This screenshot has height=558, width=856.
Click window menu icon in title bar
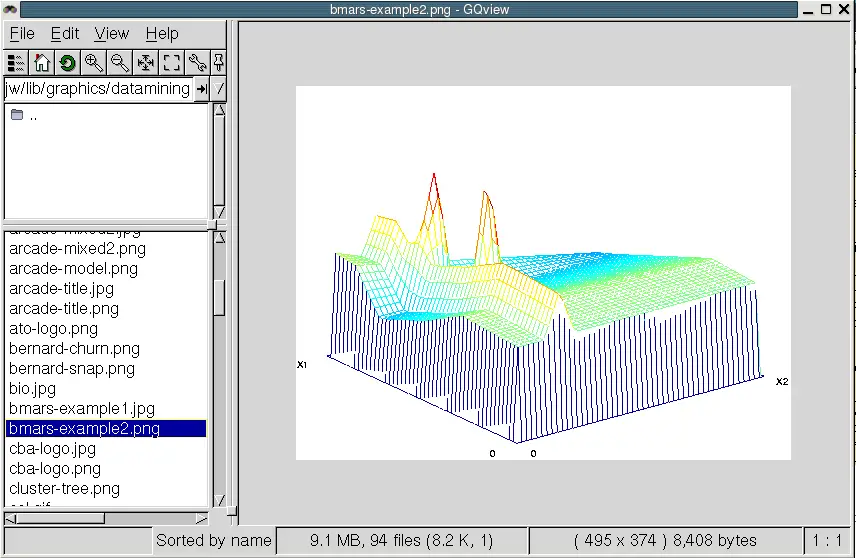point(10,9)
